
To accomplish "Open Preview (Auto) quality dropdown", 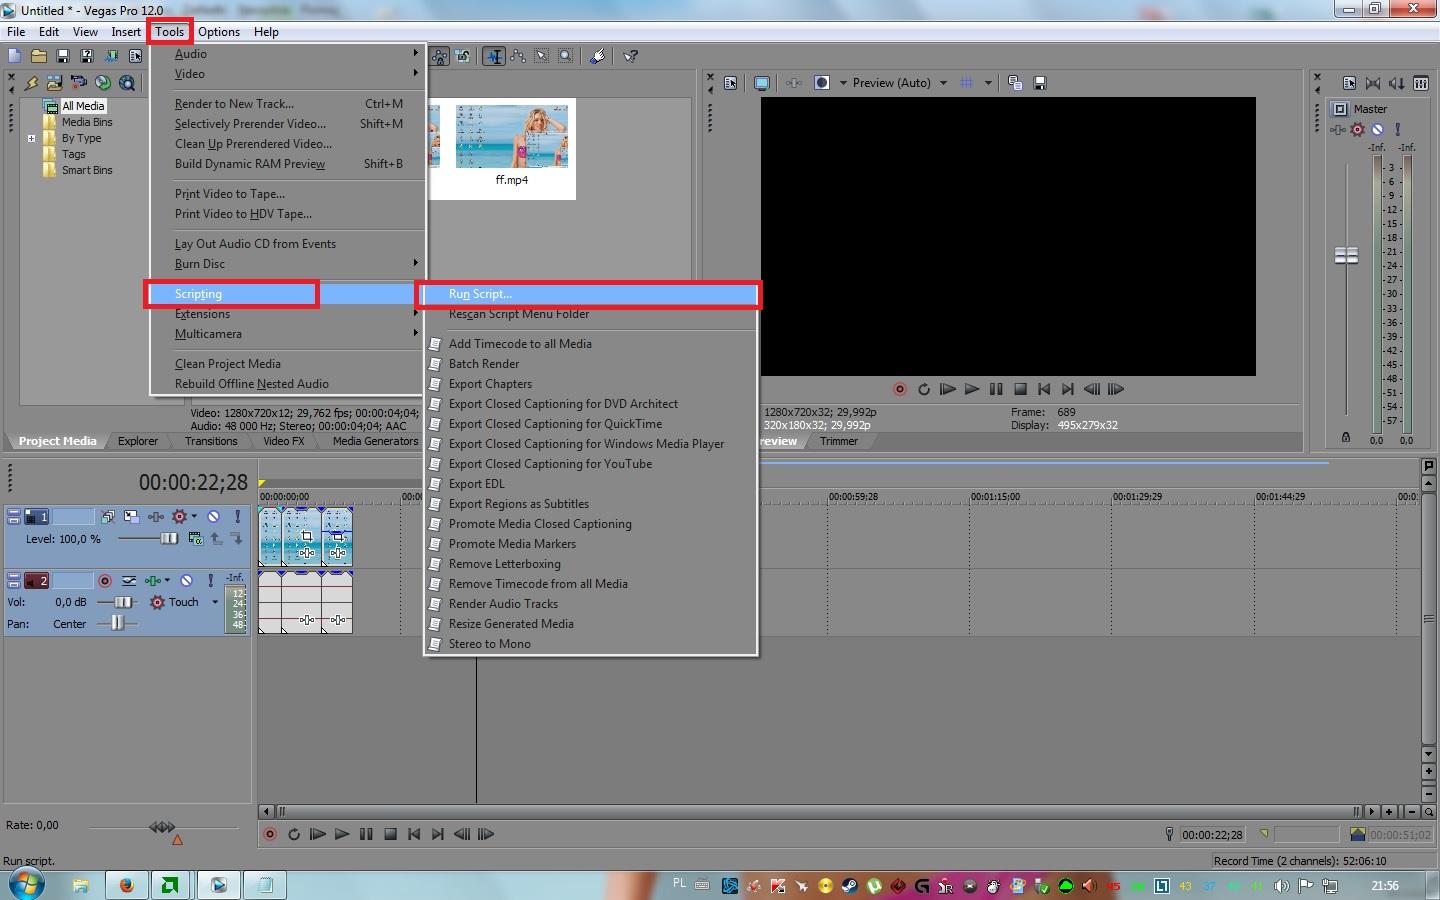I will pos(942,83).
